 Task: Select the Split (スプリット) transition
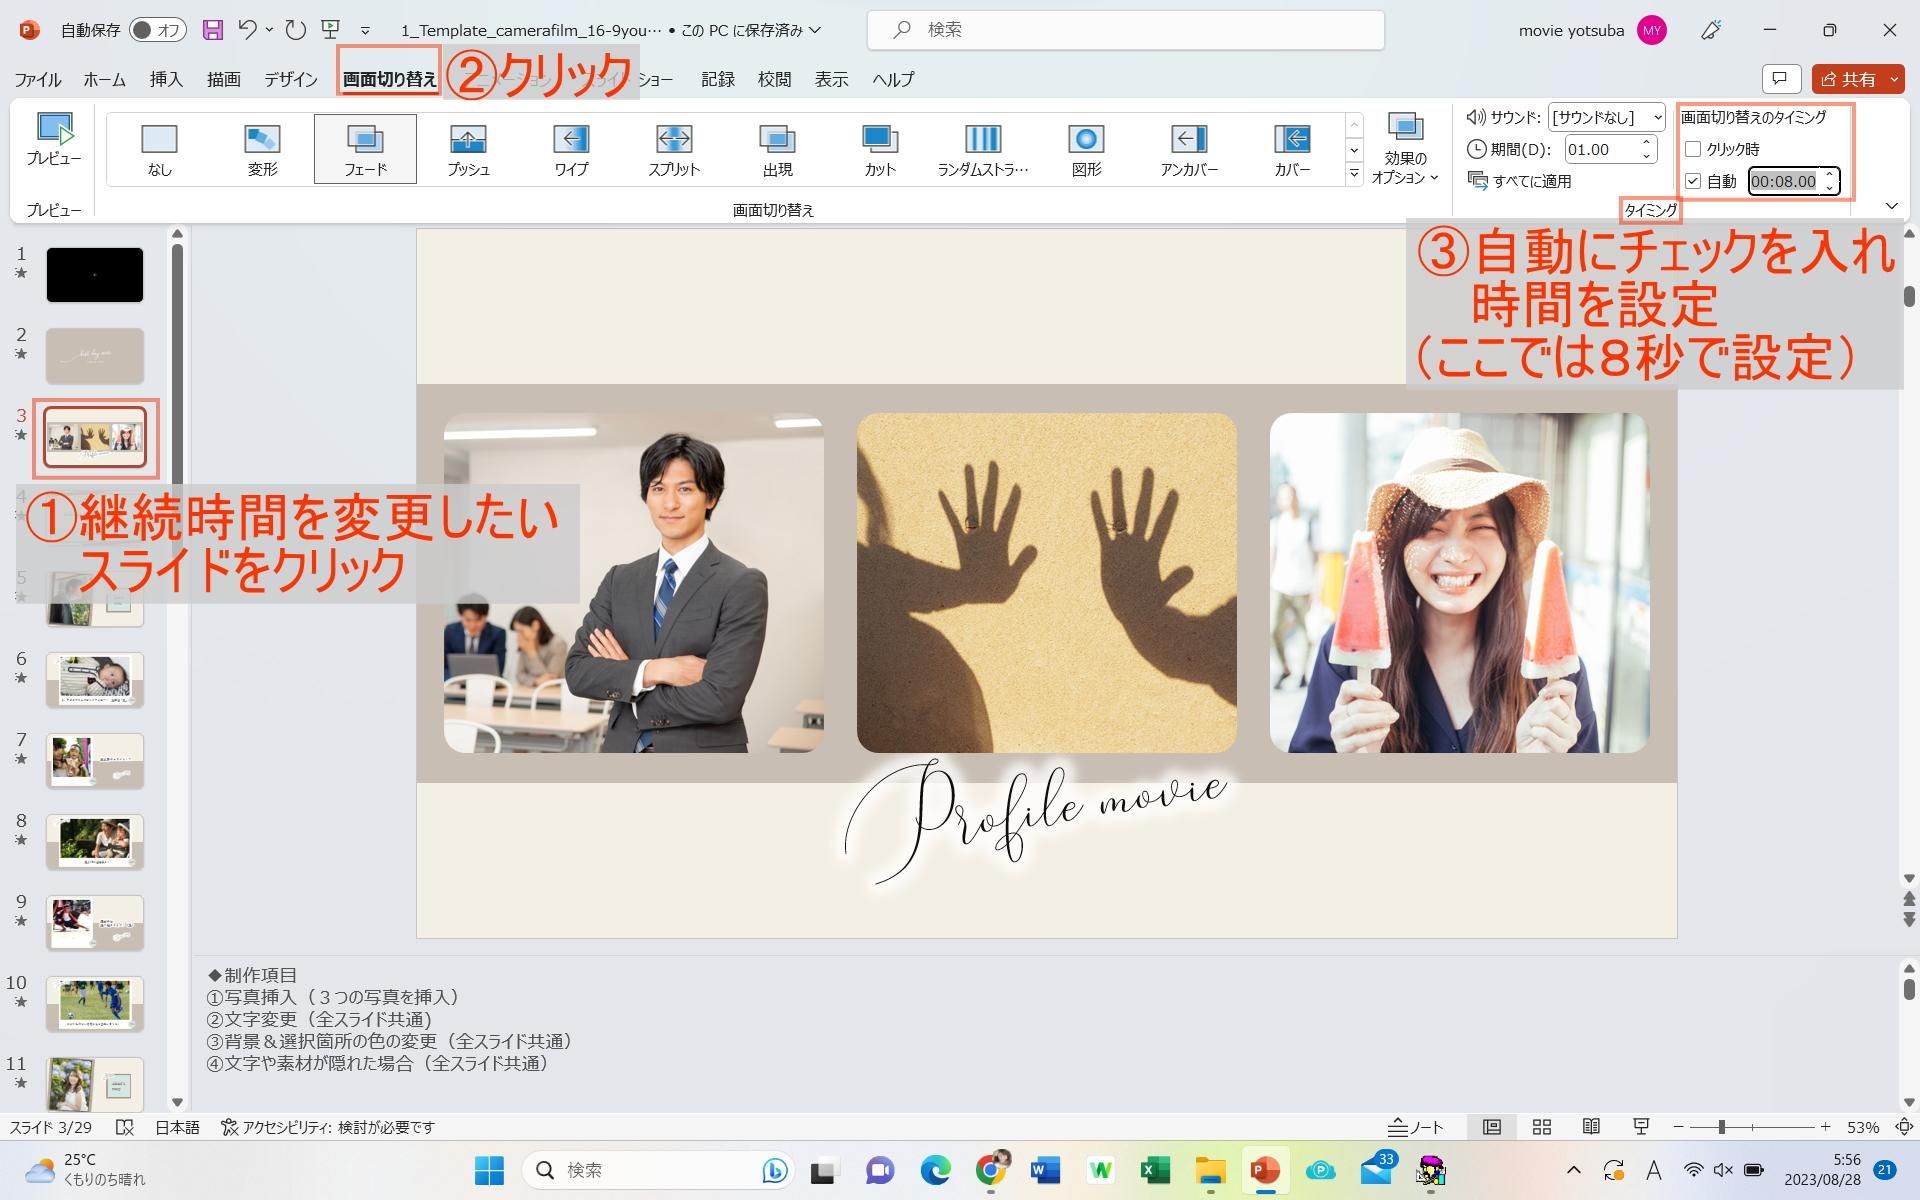tap(674, 149)
